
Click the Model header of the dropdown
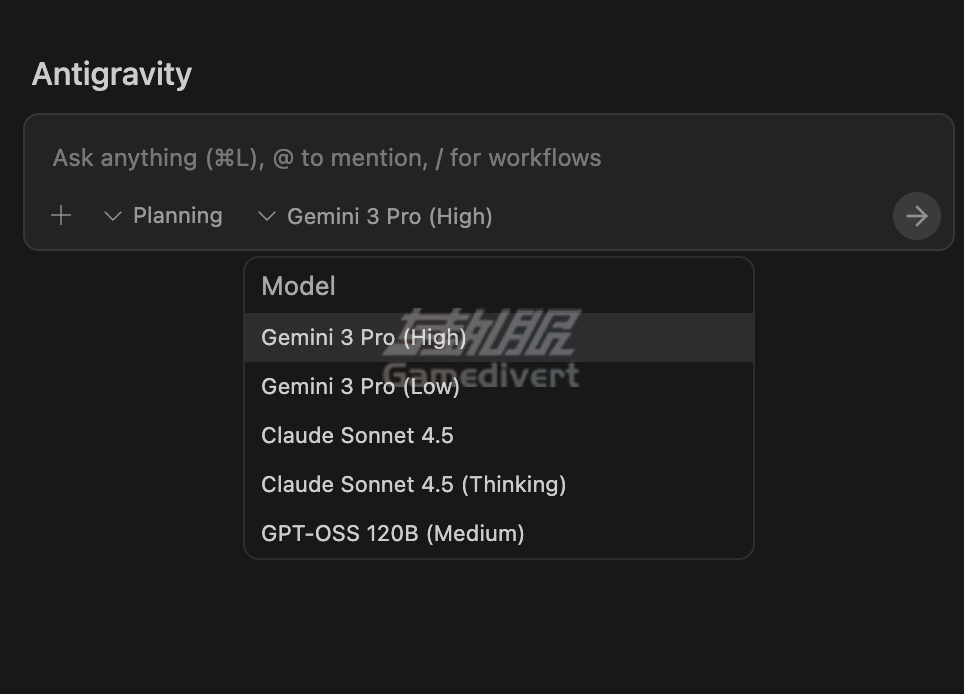point(298,286)
